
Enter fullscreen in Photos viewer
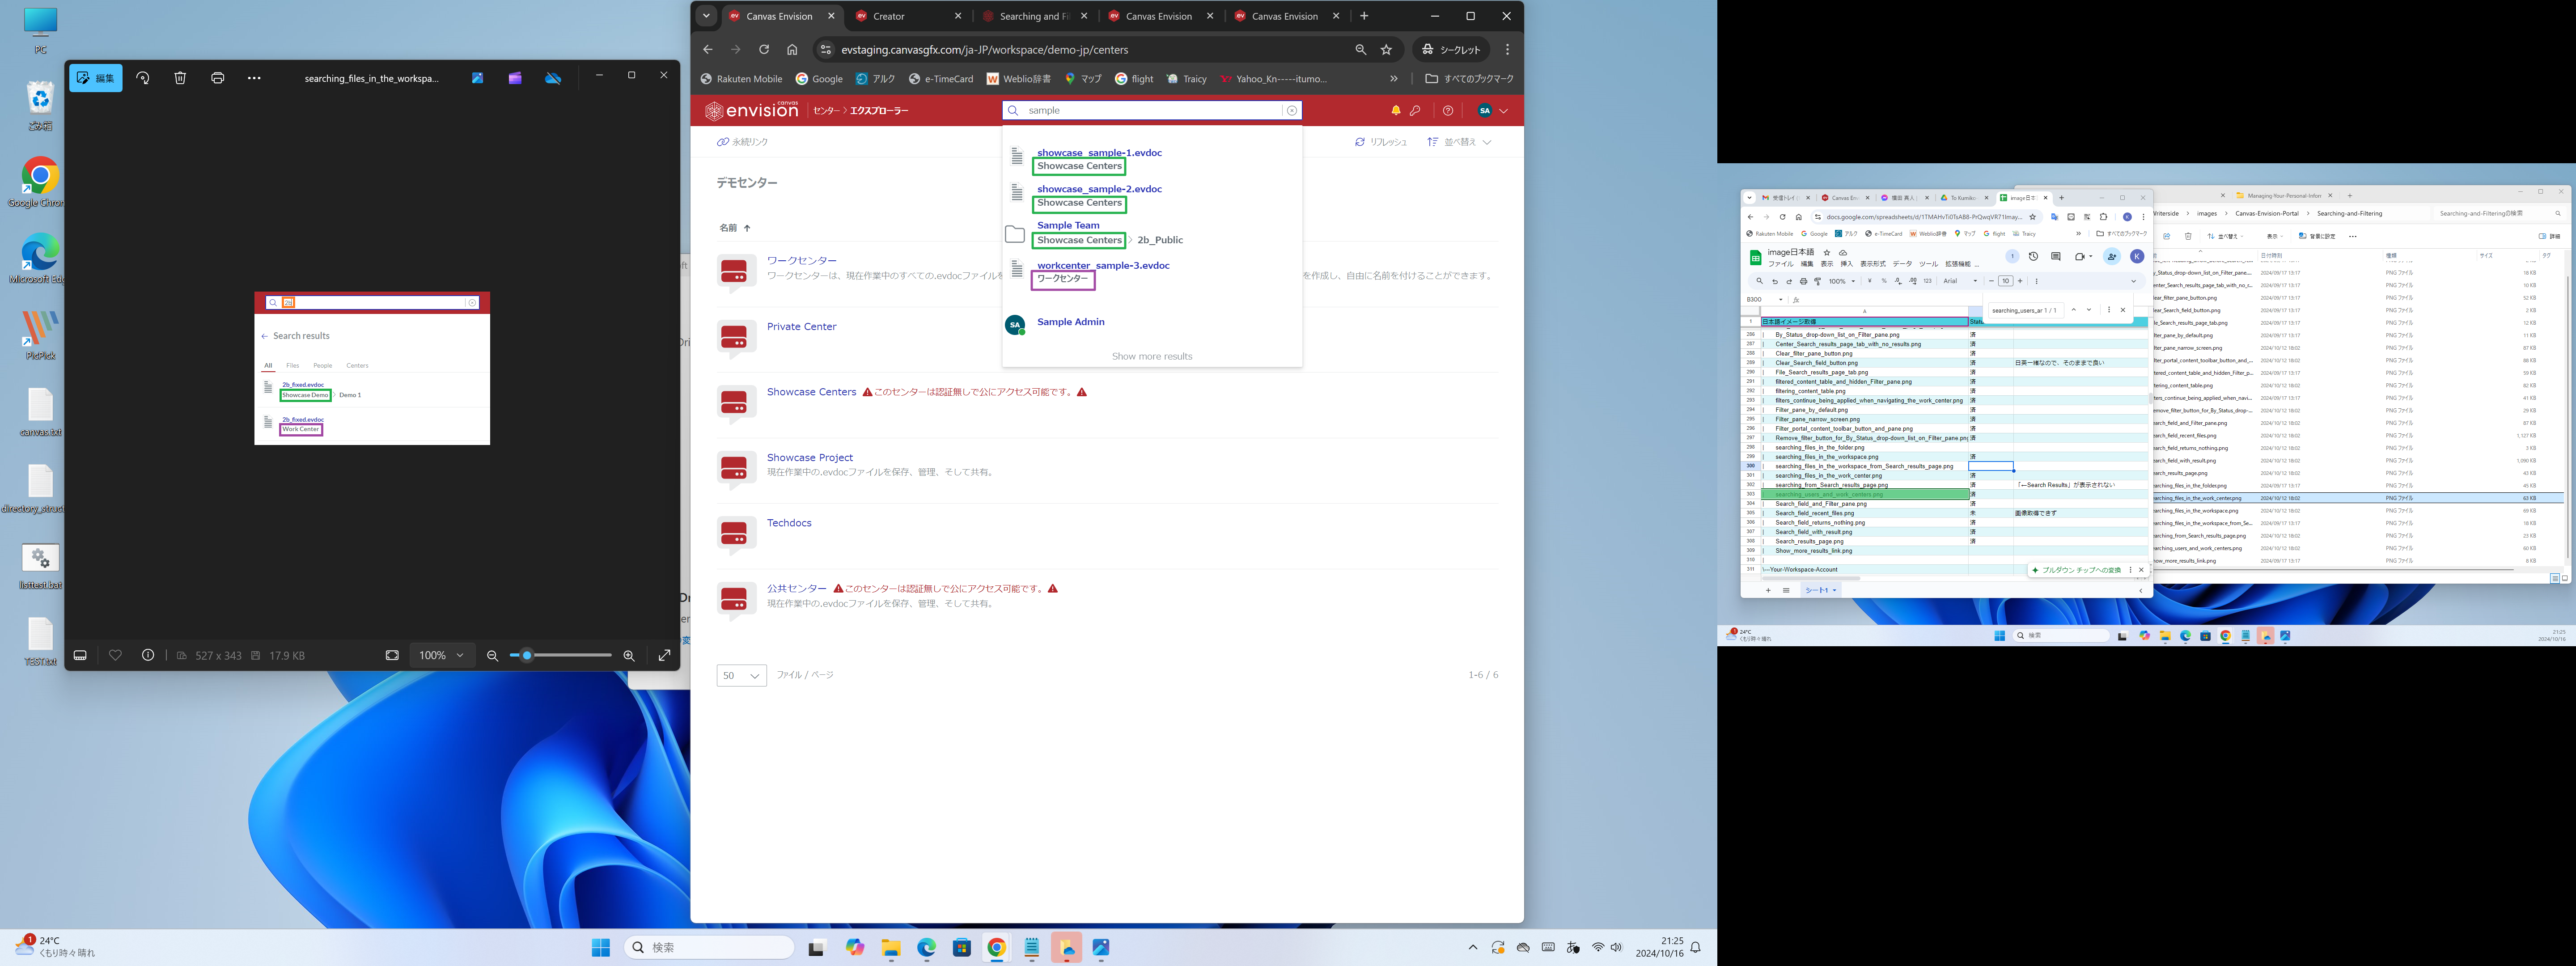tap(664, 655)
